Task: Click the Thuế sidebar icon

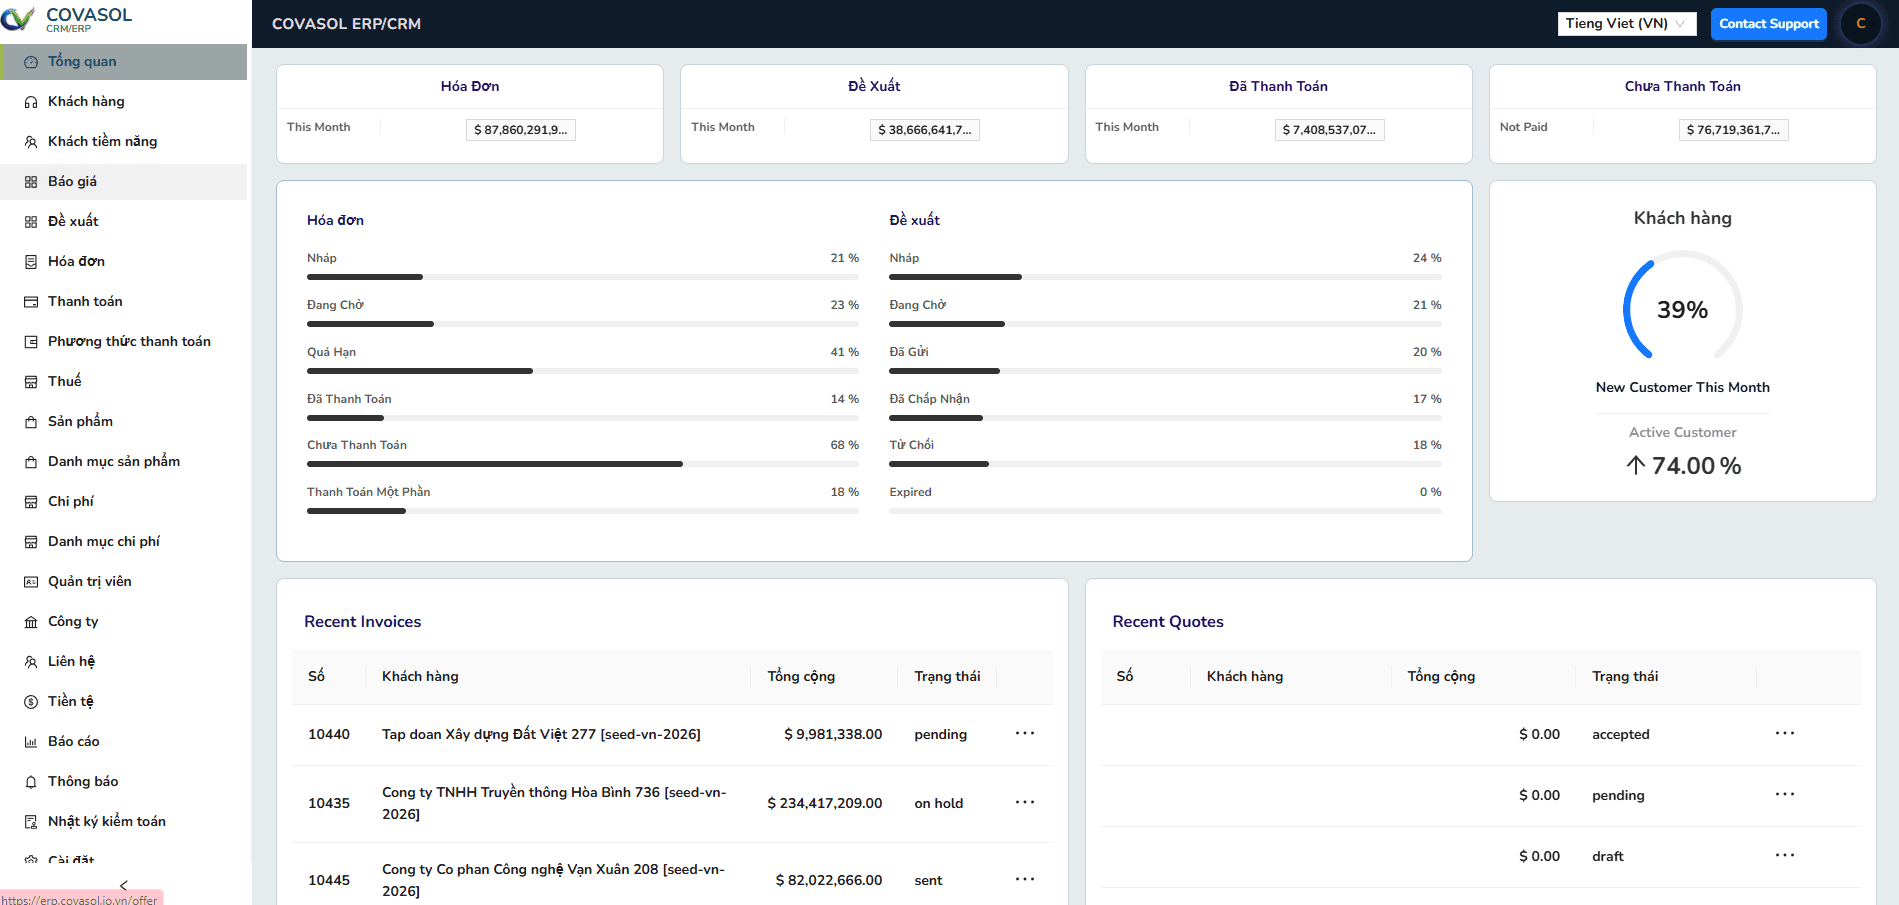Action: [x=30, y=381]
